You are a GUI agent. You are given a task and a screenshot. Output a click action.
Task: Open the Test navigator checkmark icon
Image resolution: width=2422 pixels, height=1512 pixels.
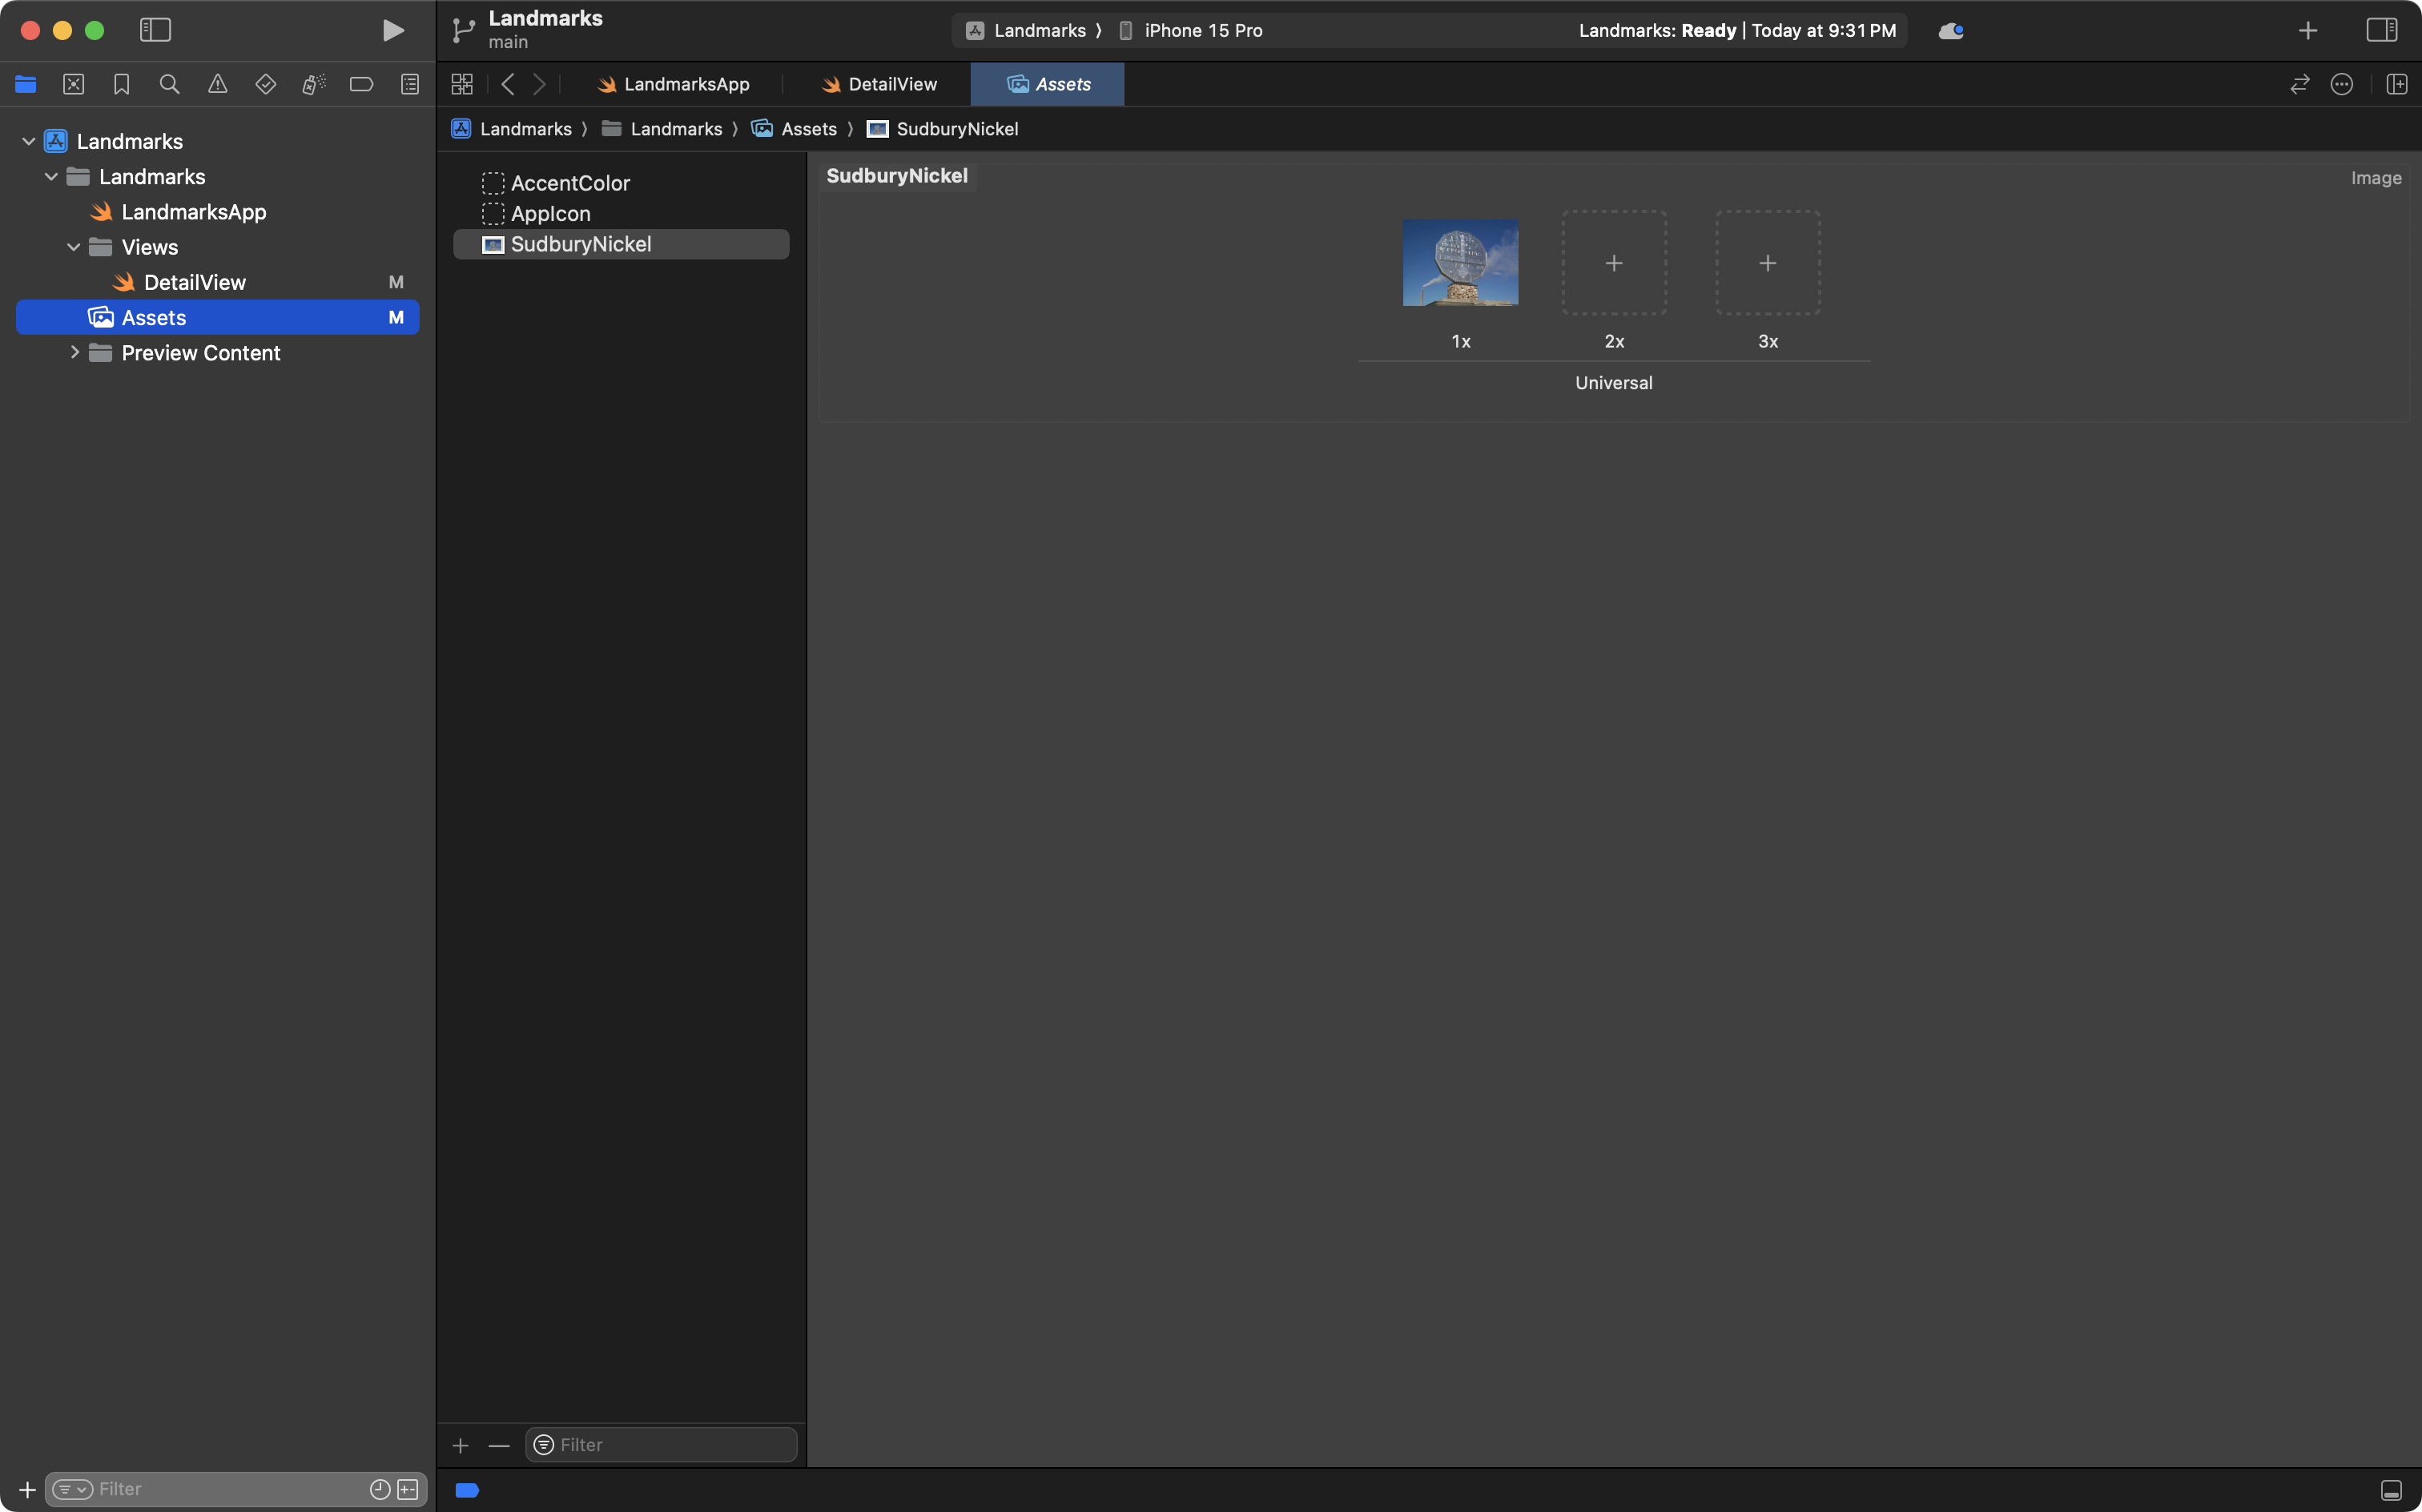(266, 84)
